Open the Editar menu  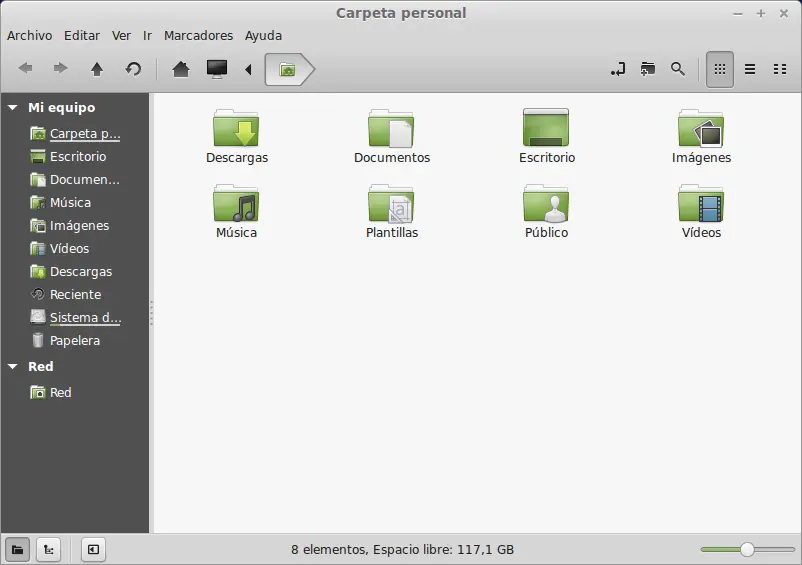point(82,35)
